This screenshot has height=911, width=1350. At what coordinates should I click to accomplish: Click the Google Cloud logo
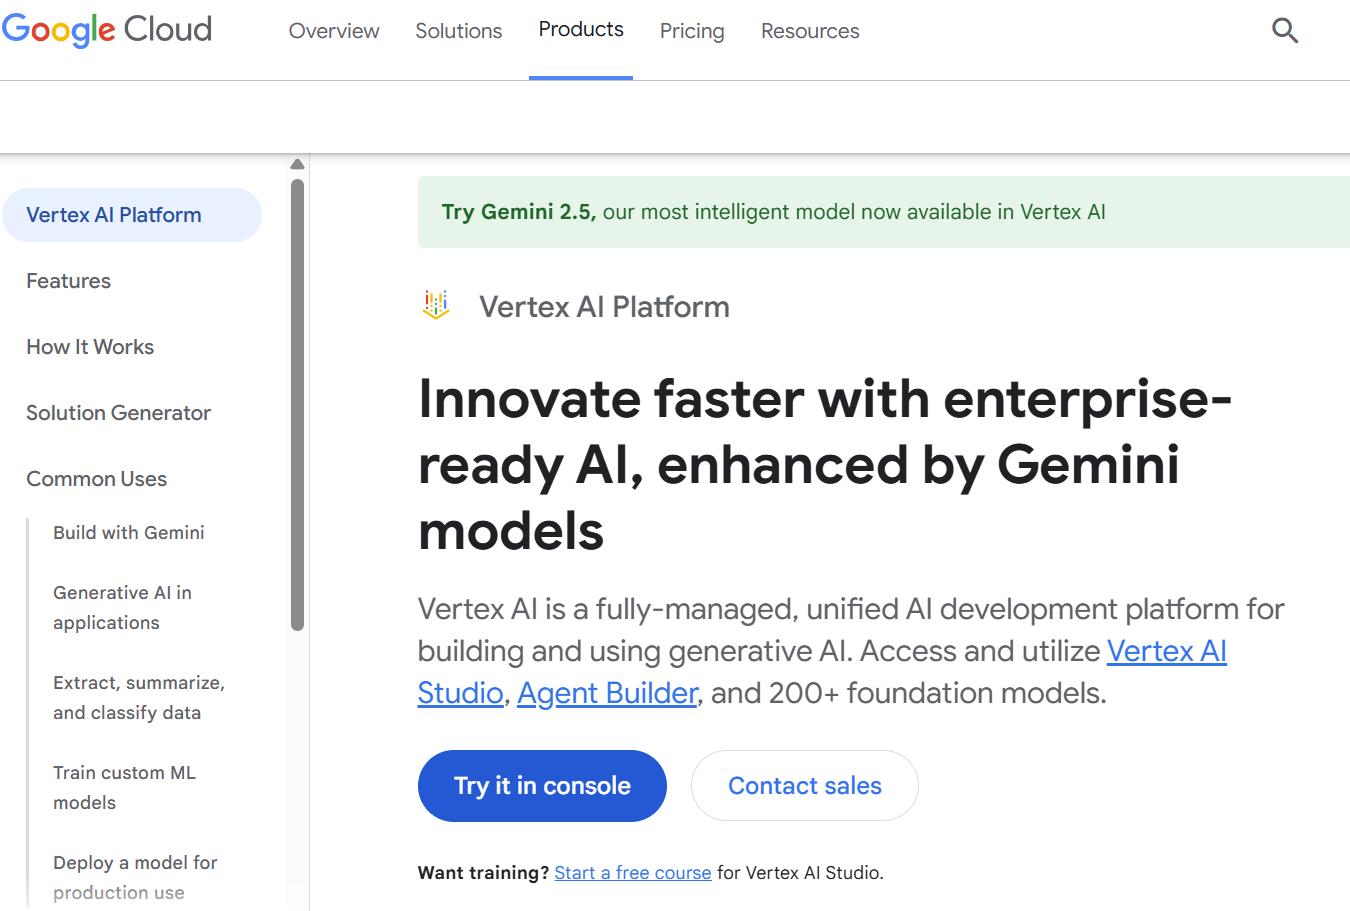coord(107,30)
